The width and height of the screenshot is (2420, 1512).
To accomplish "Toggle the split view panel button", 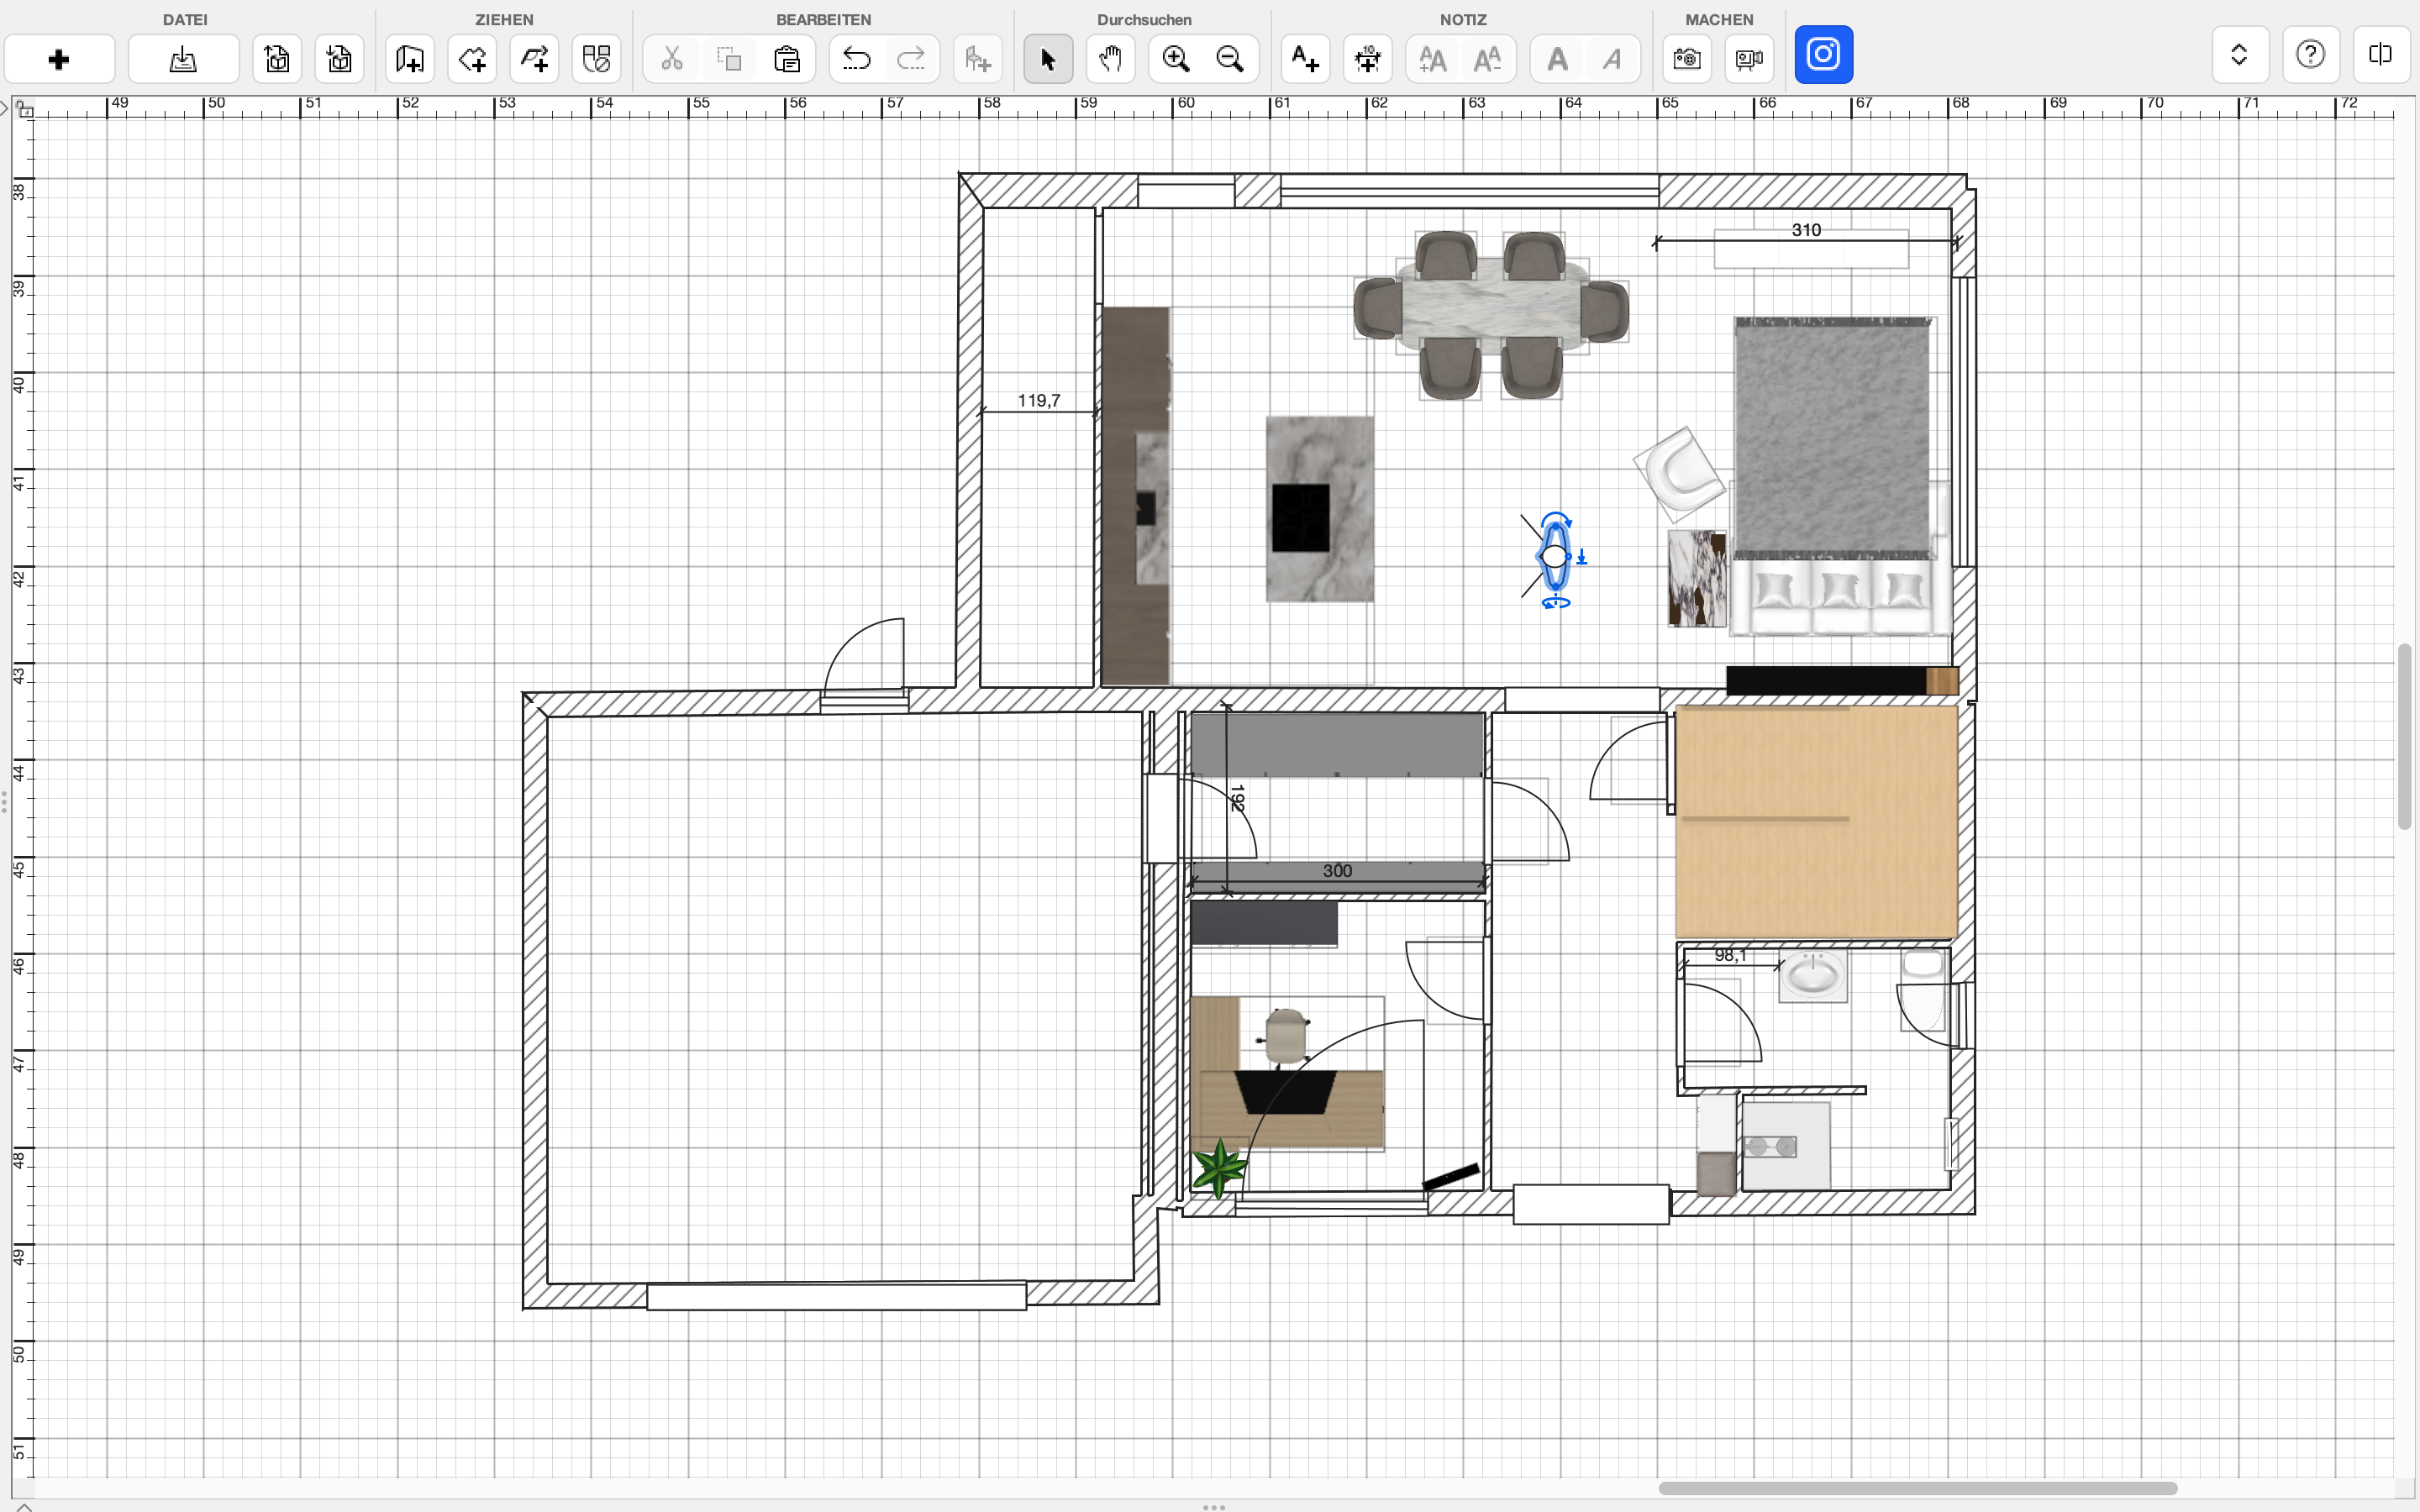I will coord(2380,54).
